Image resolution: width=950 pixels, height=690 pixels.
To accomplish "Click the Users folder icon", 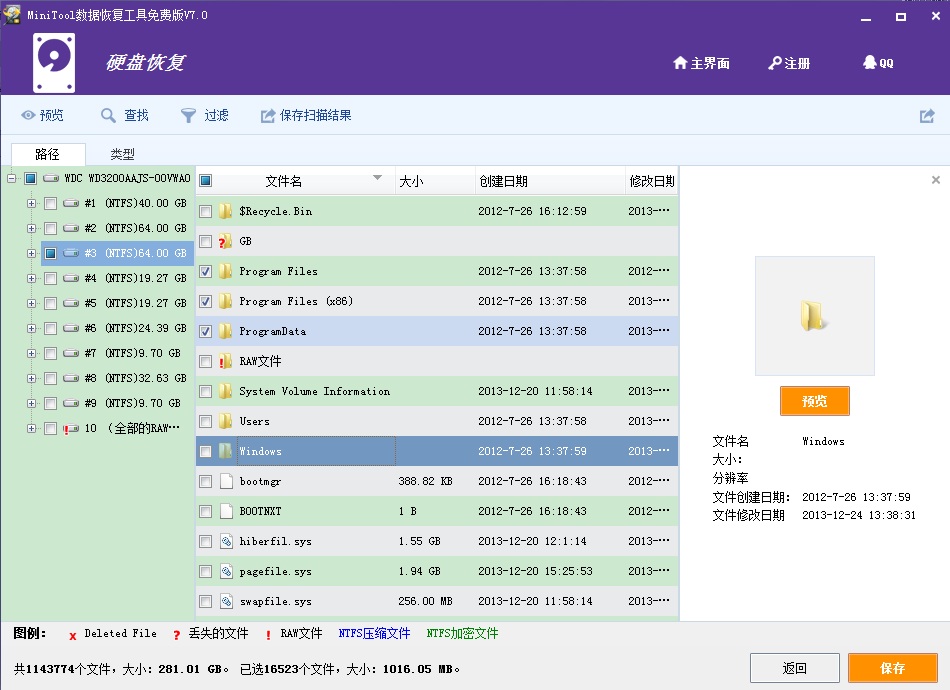I will point(225,421).
